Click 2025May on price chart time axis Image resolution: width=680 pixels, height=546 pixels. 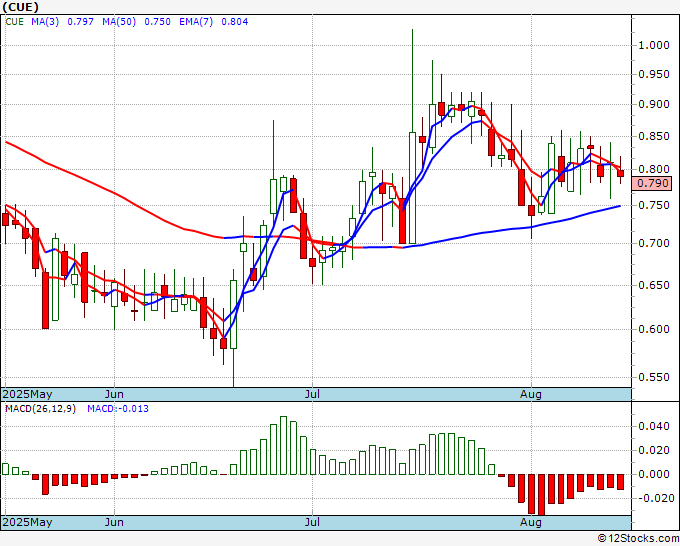pyautogui.click(x=28, y=394)
